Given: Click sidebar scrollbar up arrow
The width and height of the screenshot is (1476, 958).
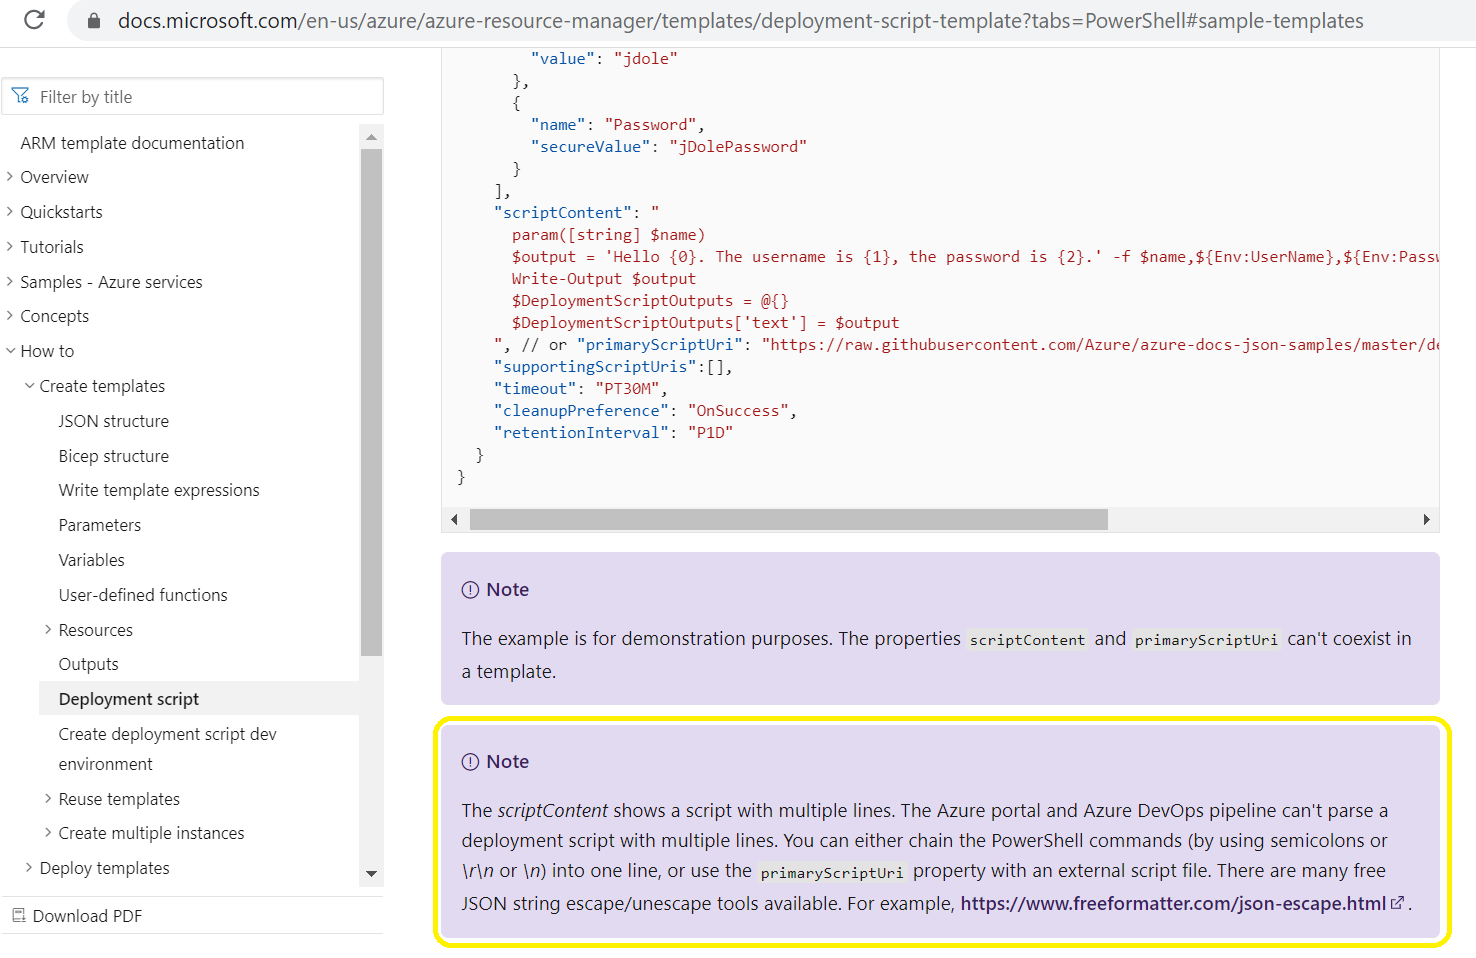Looking at the screenshot, I should pos(371,137).
